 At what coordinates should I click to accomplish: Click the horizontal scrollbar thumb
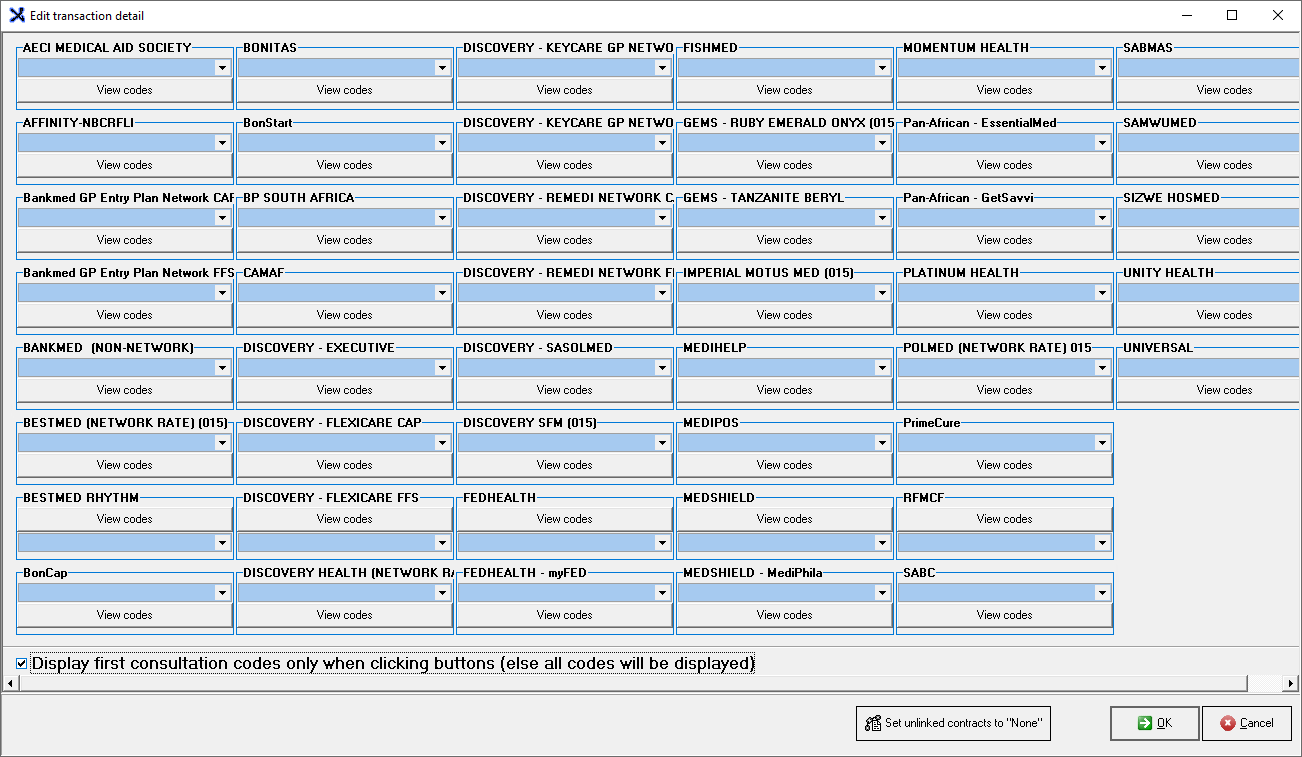click(x=633, y=683)
